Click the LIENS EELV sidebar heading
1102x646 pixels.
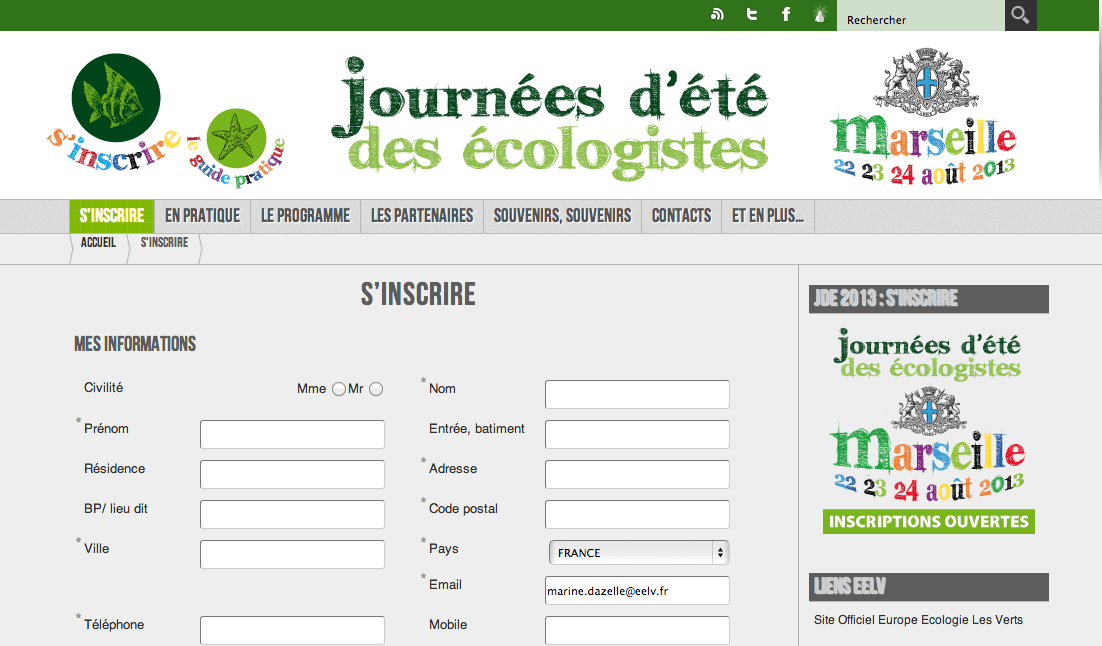(928, 587)
